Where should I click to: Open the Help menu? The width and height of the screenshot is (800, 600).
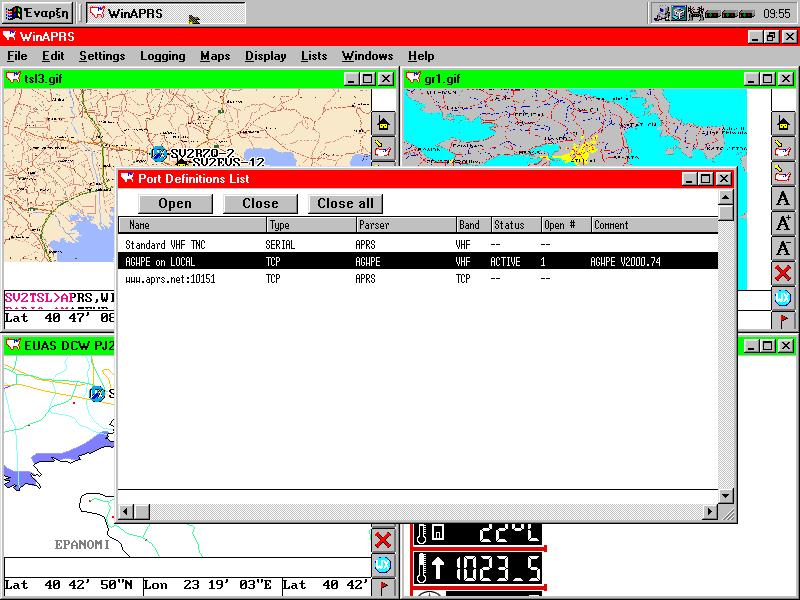(x=421, y=56)
